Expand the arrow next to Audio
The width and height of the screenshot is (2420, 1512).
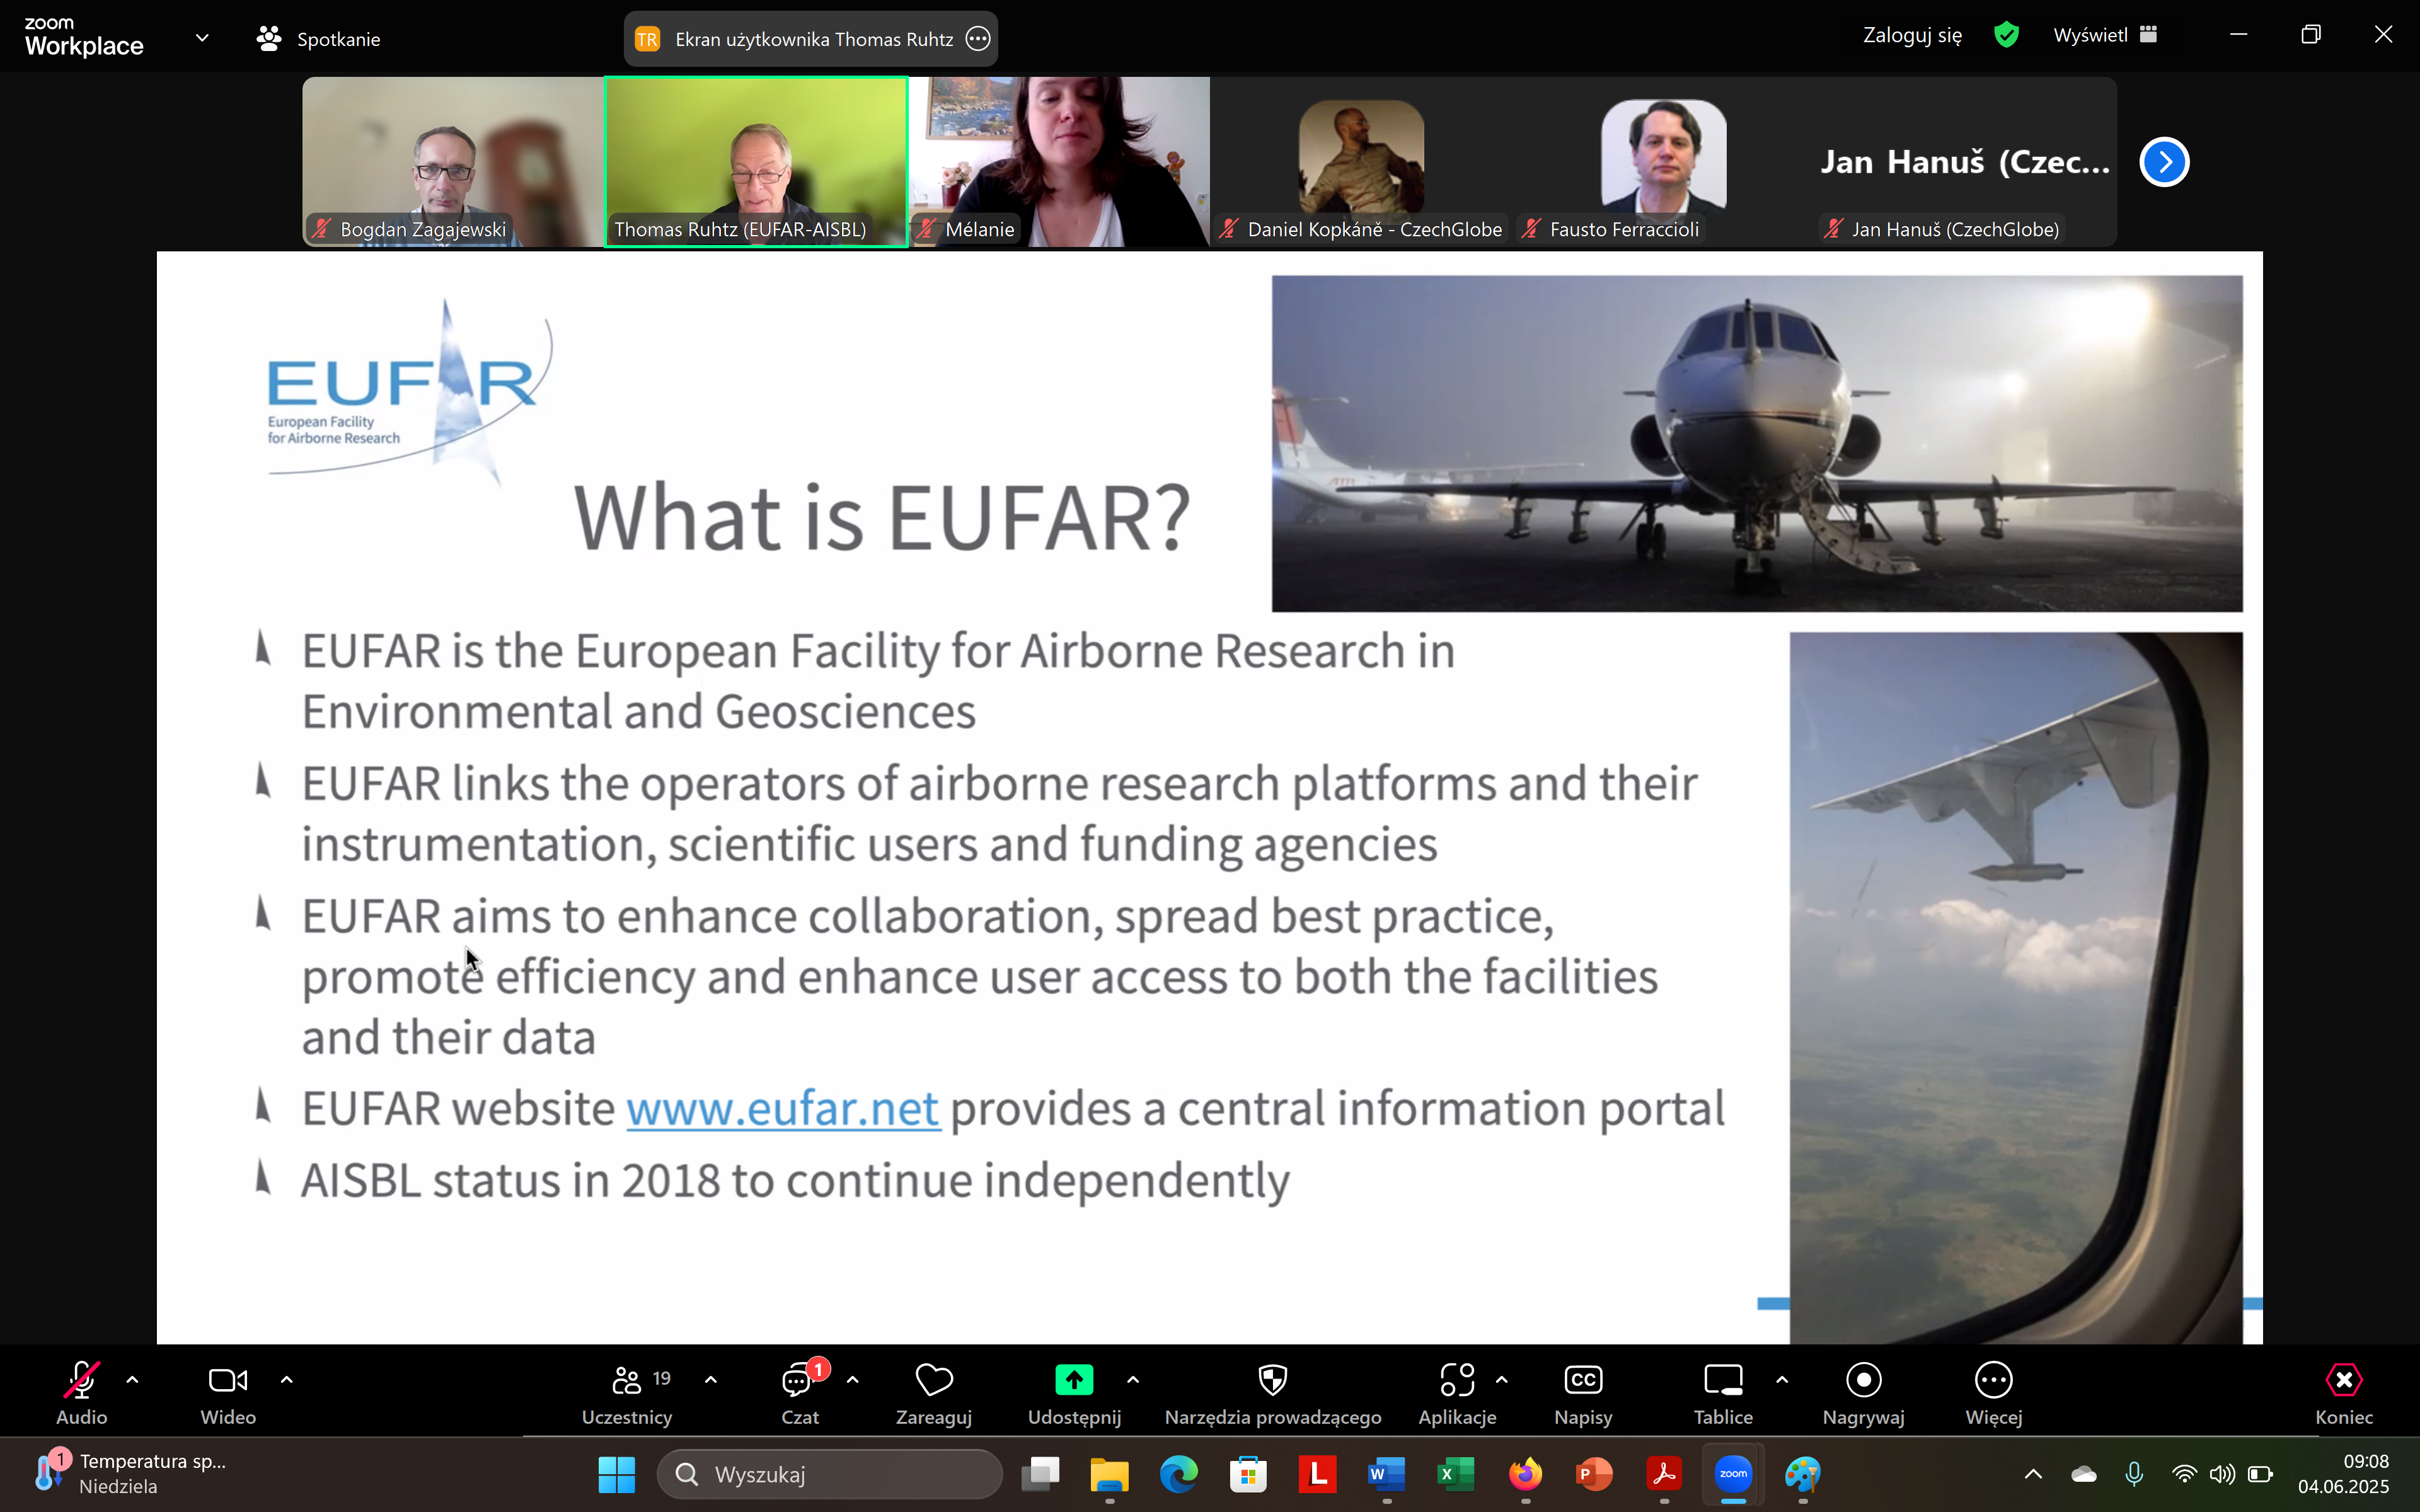click(132, 1380)
